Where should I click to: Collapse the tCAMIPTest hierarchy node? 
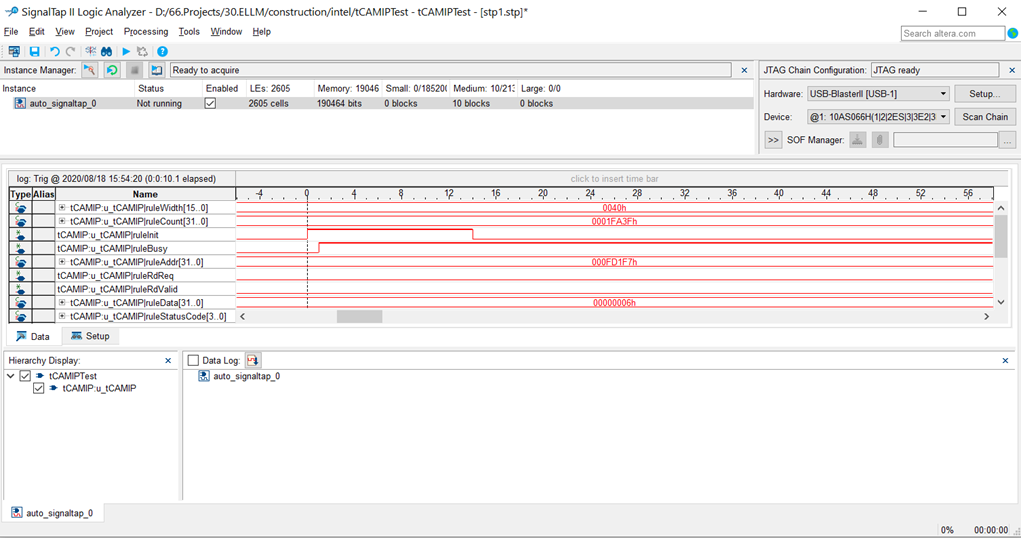click(x=10, y=376)
